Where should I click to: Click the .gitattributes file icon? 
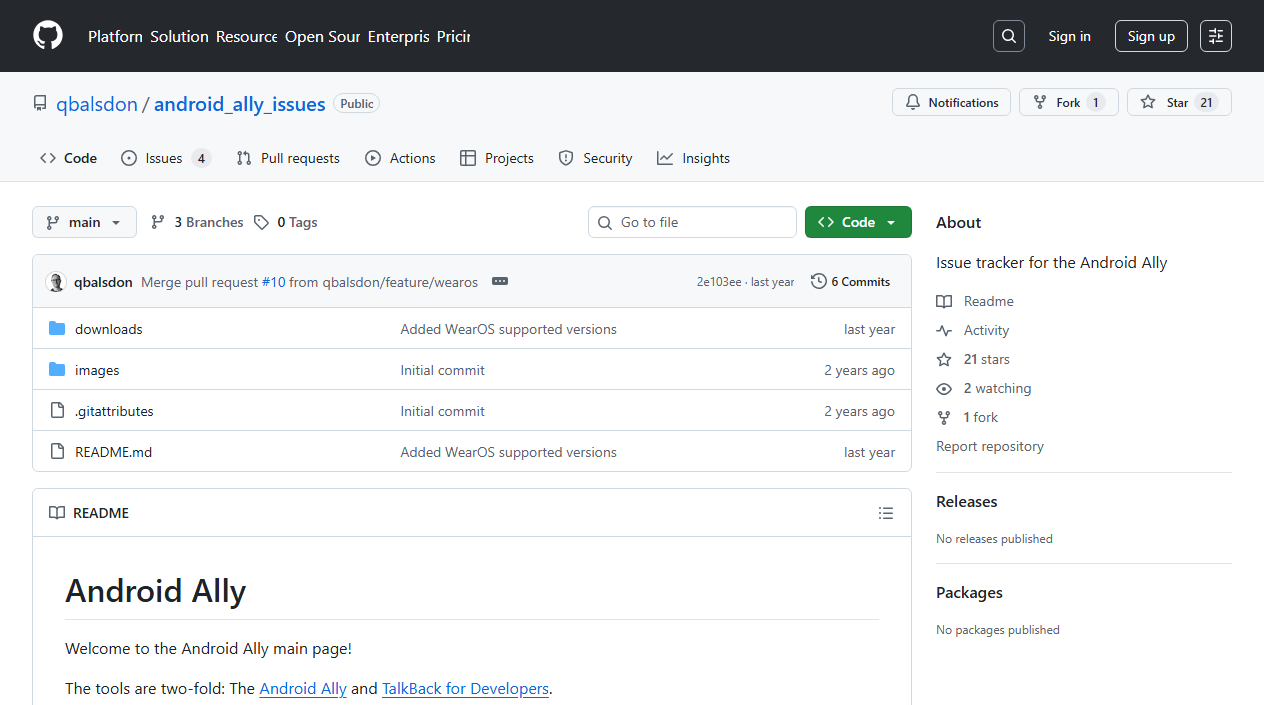(57, 411)
